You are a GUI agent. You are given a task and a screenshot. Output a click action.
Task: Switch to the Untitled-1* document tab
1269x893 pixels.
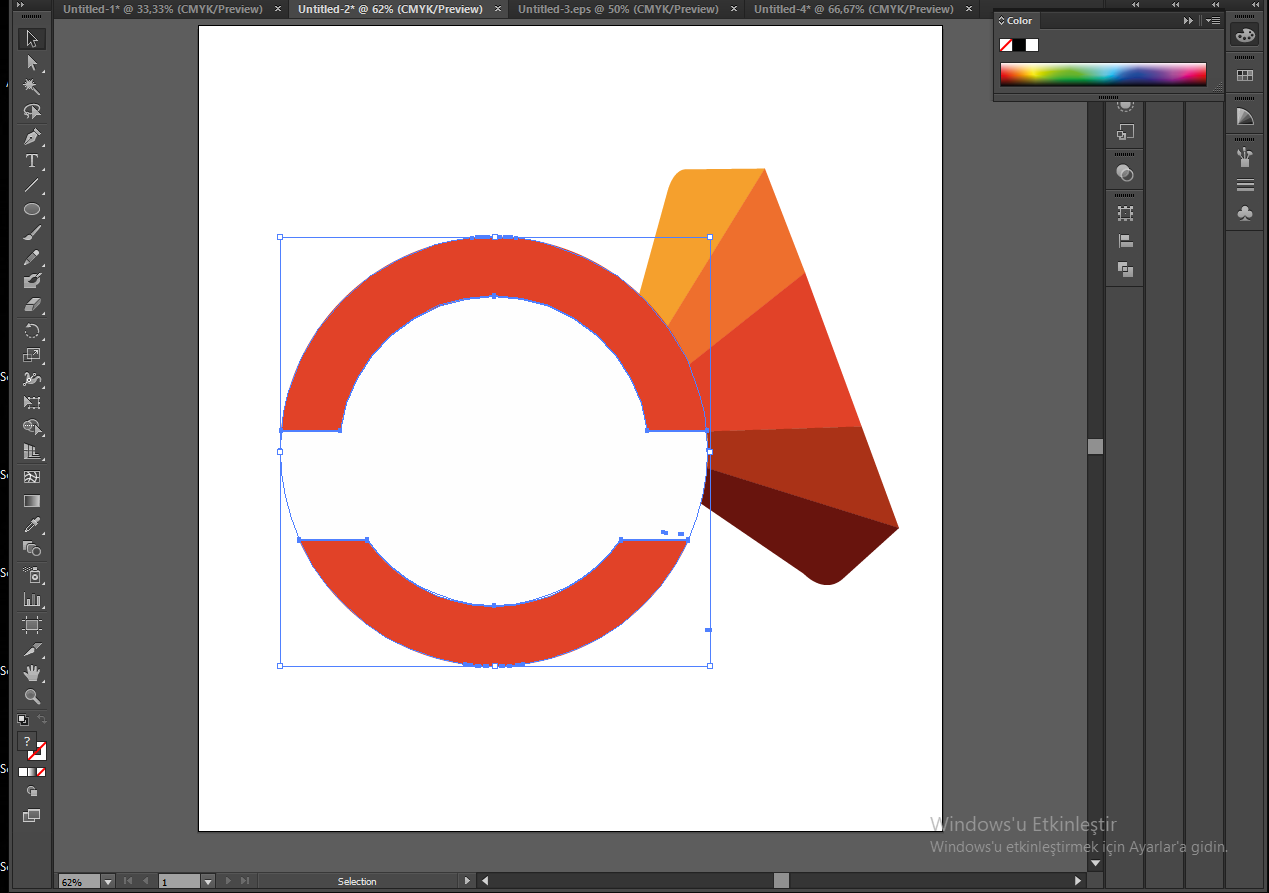(x=163, y=9)
